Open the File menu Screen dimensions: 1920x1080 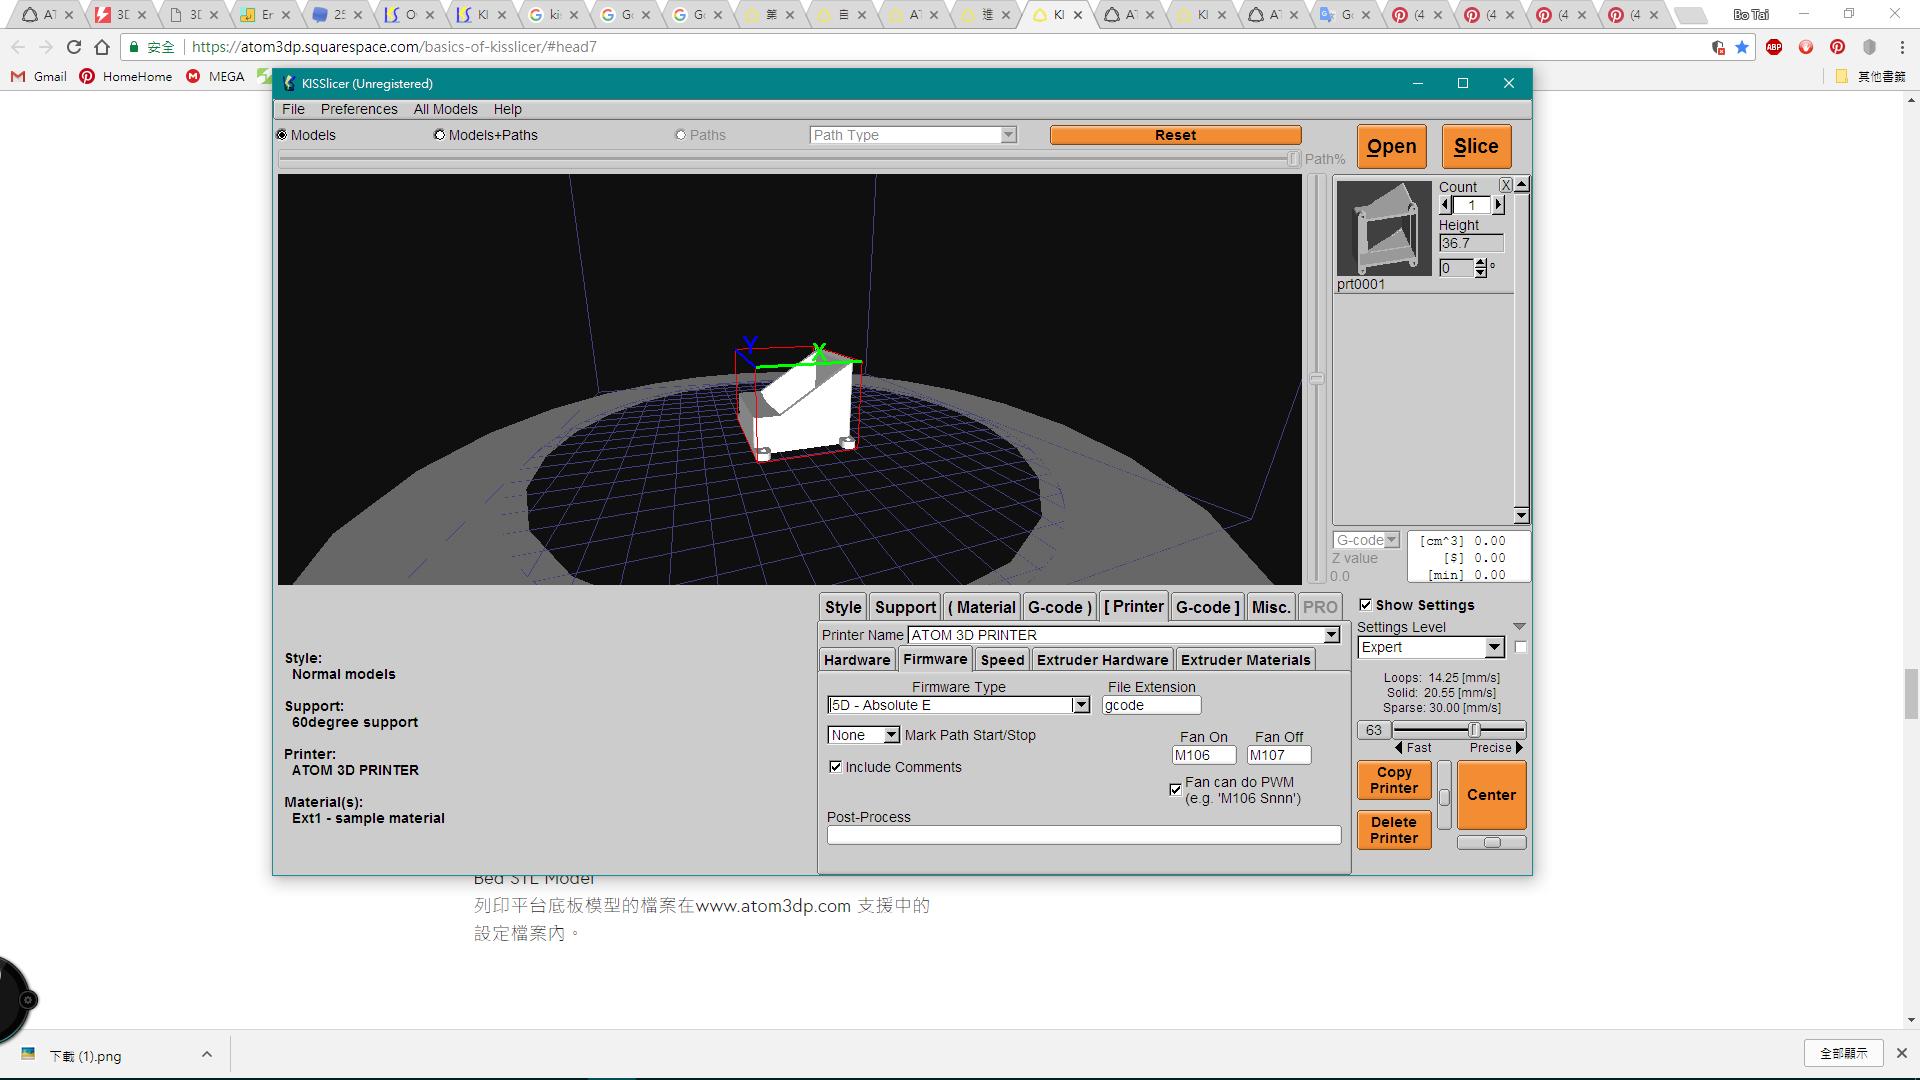click(293, 109)
